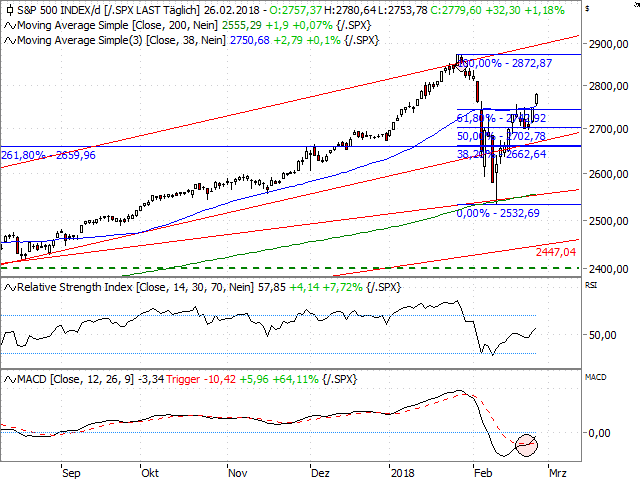Click the Mrz label on the time axis
The height and width of the screenshot is (480, 640).
[558, 473]
